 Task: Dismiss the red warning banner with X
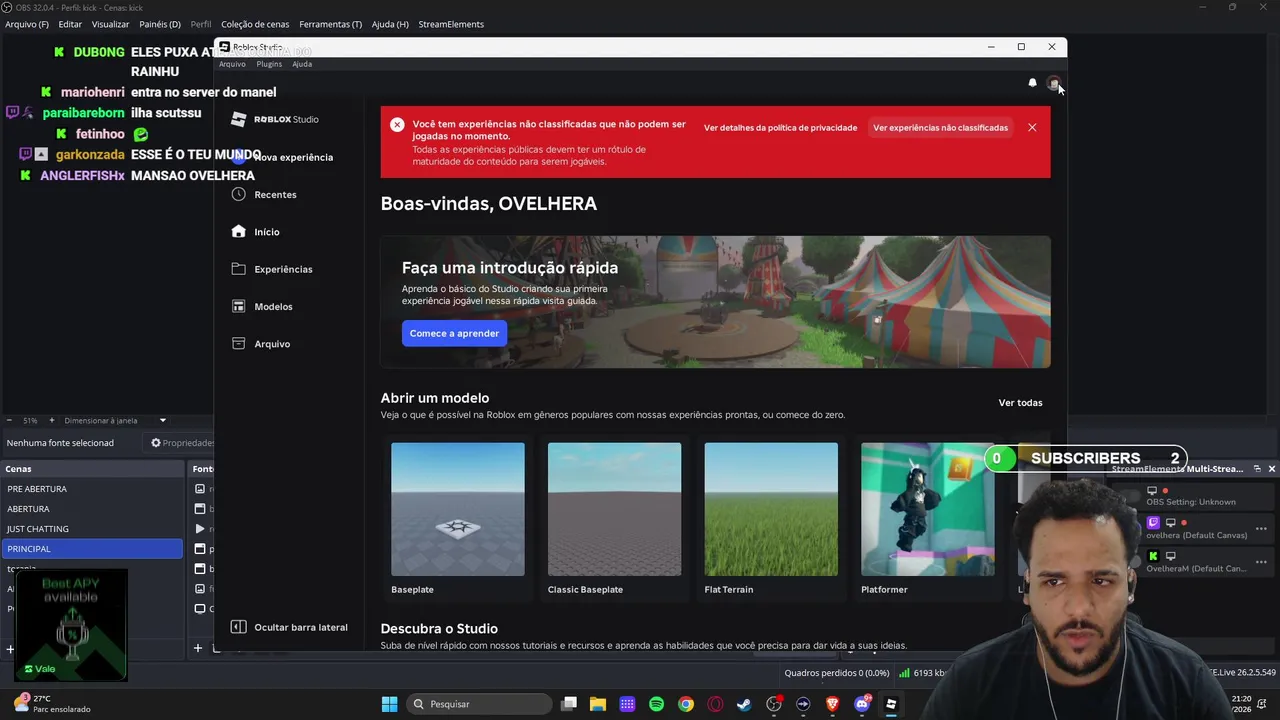pos(1032,127)
